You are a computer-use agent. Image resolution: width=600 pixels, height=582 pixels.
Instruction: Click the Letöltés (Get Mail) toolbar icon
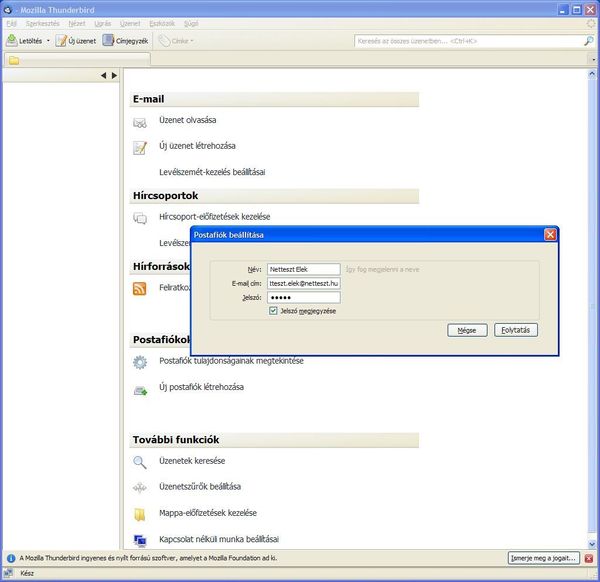(x=13, y=41)
